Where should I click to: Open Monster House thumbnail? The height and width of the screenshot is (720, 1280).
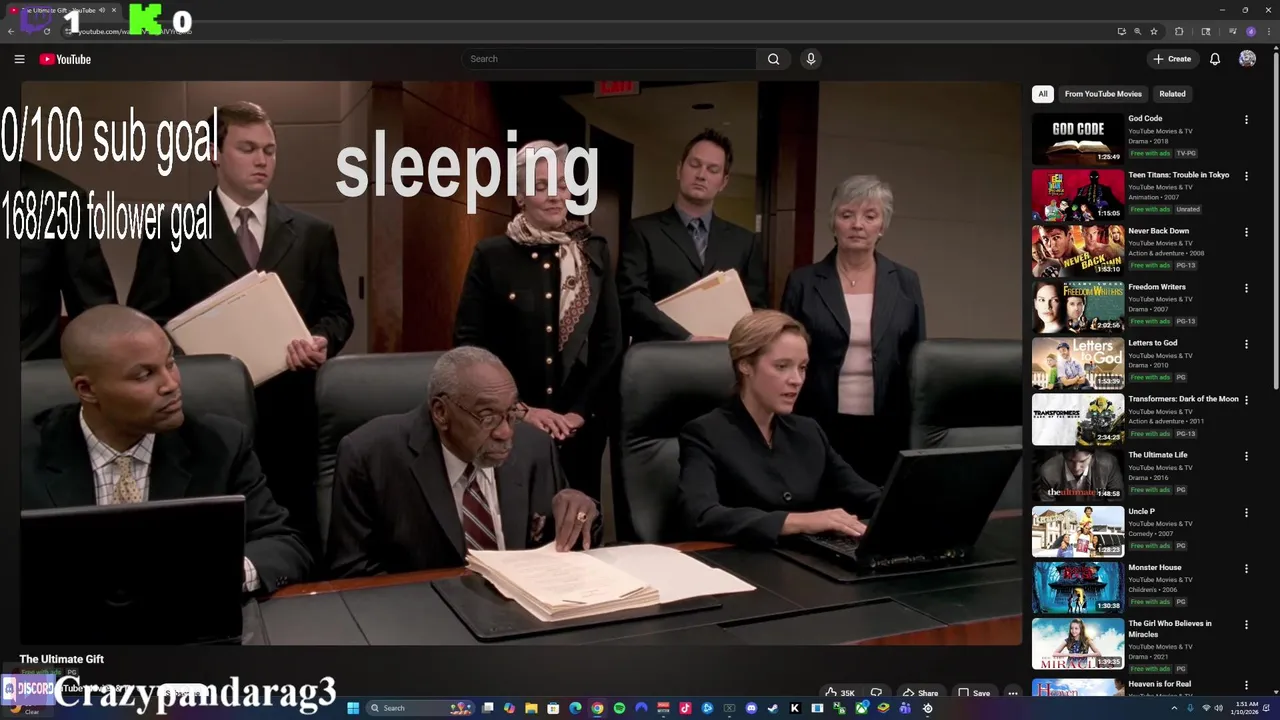[1078, 586]
